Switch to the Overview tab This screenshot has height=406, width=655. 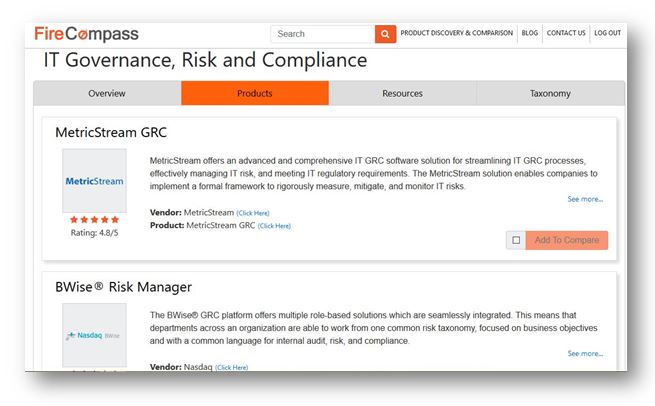tap(107, 94)
